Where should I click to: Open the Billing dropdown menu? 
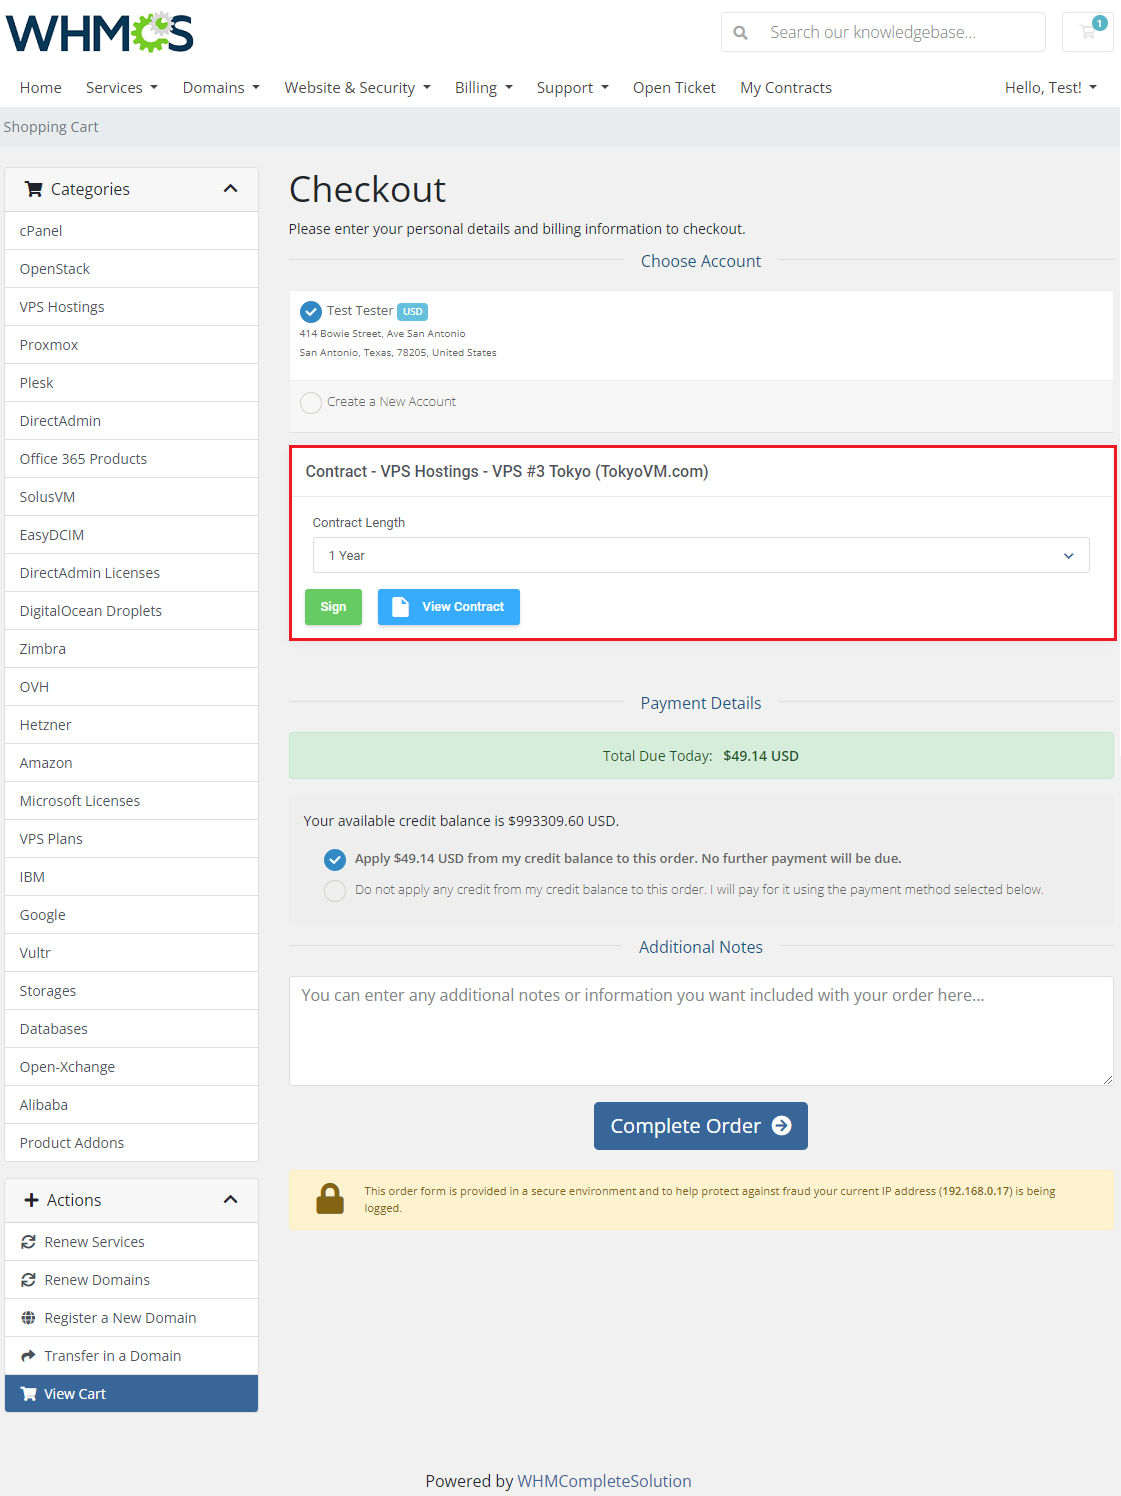click(x=484, y=88)
